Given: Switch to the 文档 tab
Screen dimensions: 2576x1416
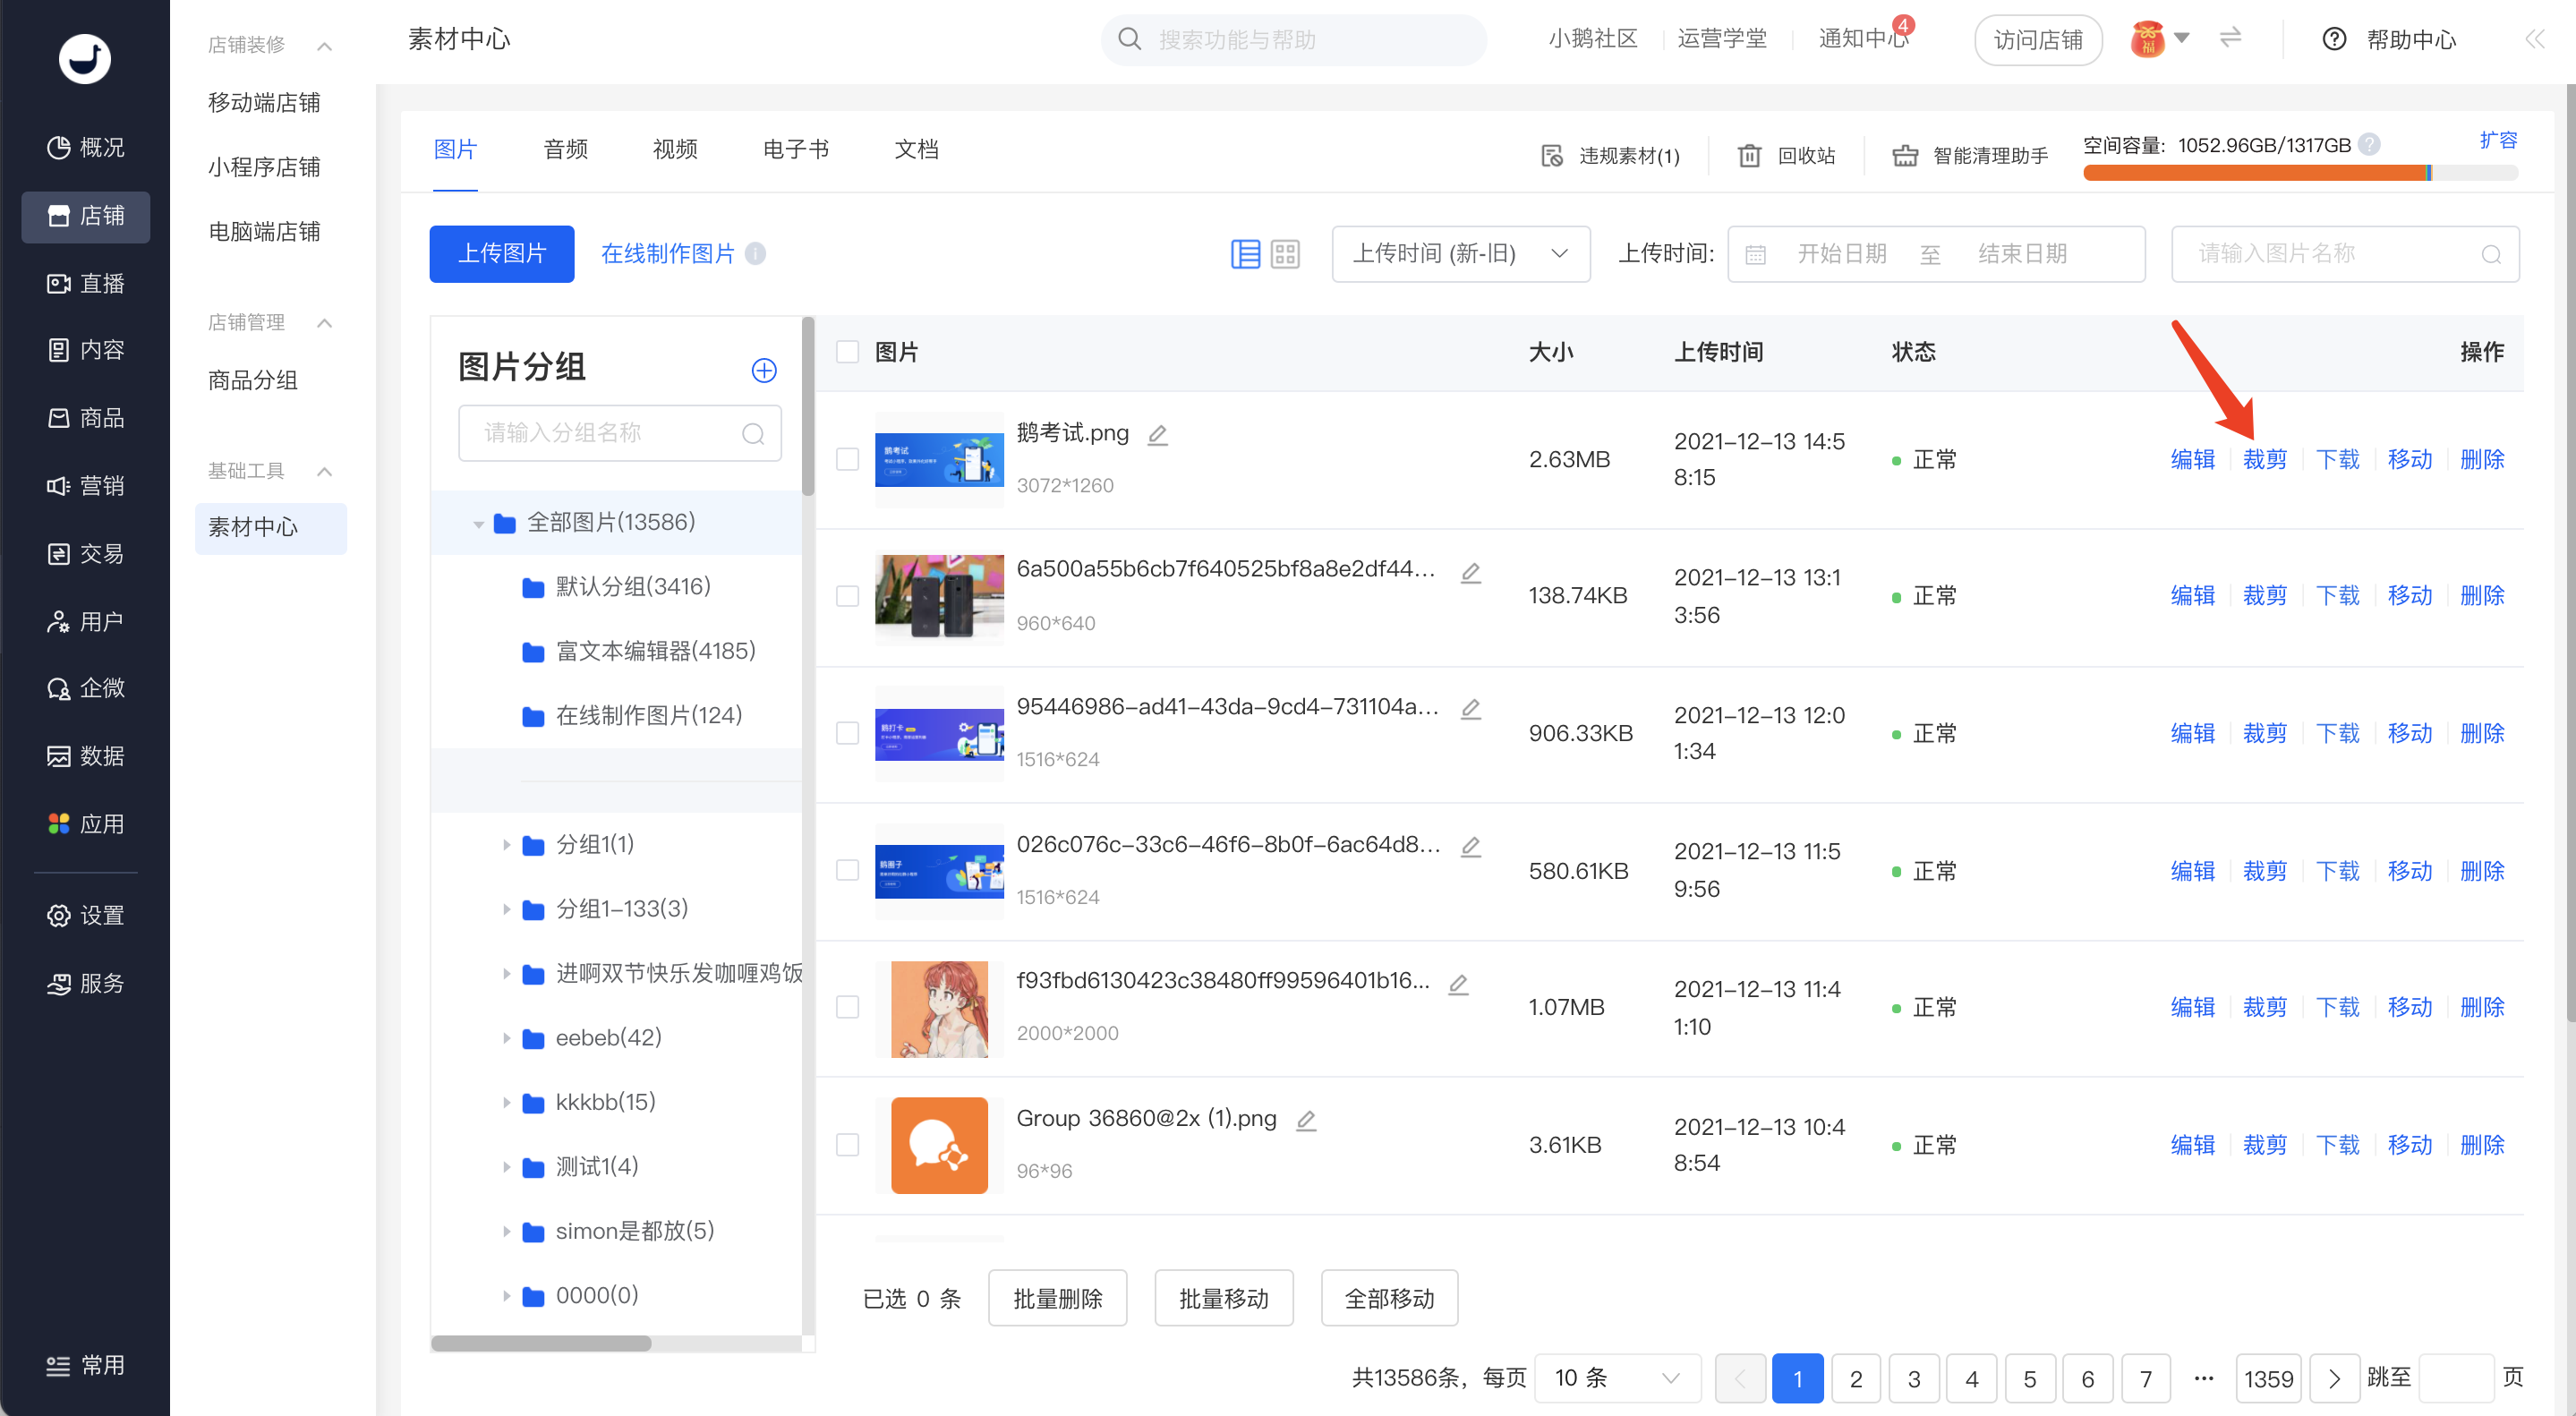Looking at the screenshot, I should [x=916, y=150].
